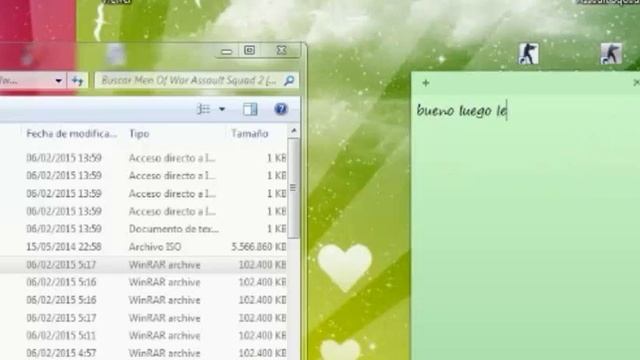Open the view options dropdown arrow
The height and width of the screenshot is (360, 640).
222,109
